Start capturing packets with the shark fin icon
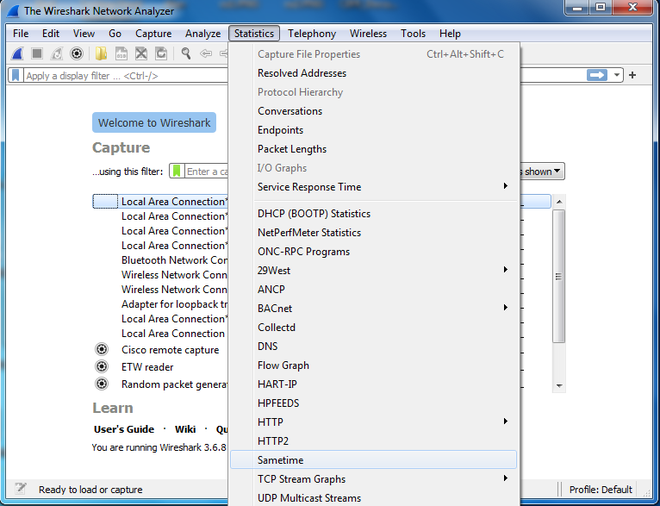This screenshot has height=506, width=660. click(x=18, y=53)
